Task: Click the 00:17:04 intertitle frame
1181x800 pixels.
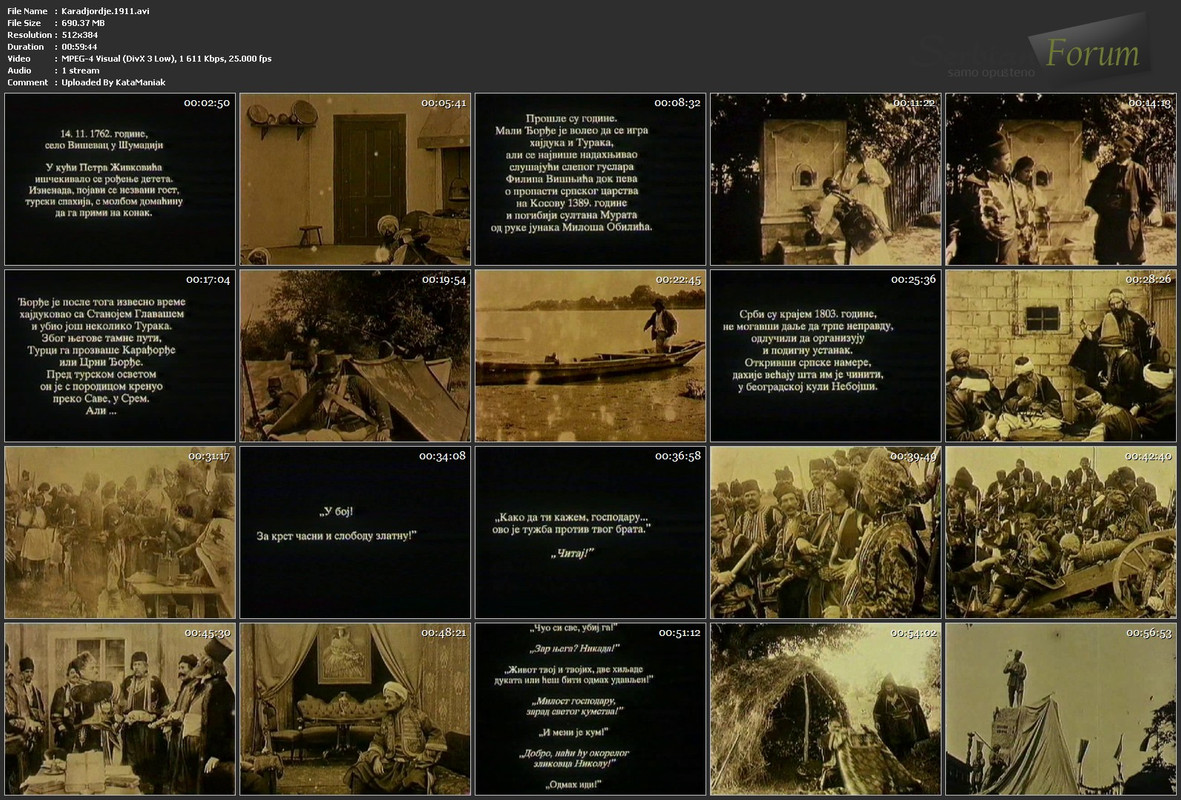Action: pyautogui.click(x=120, y=356)
